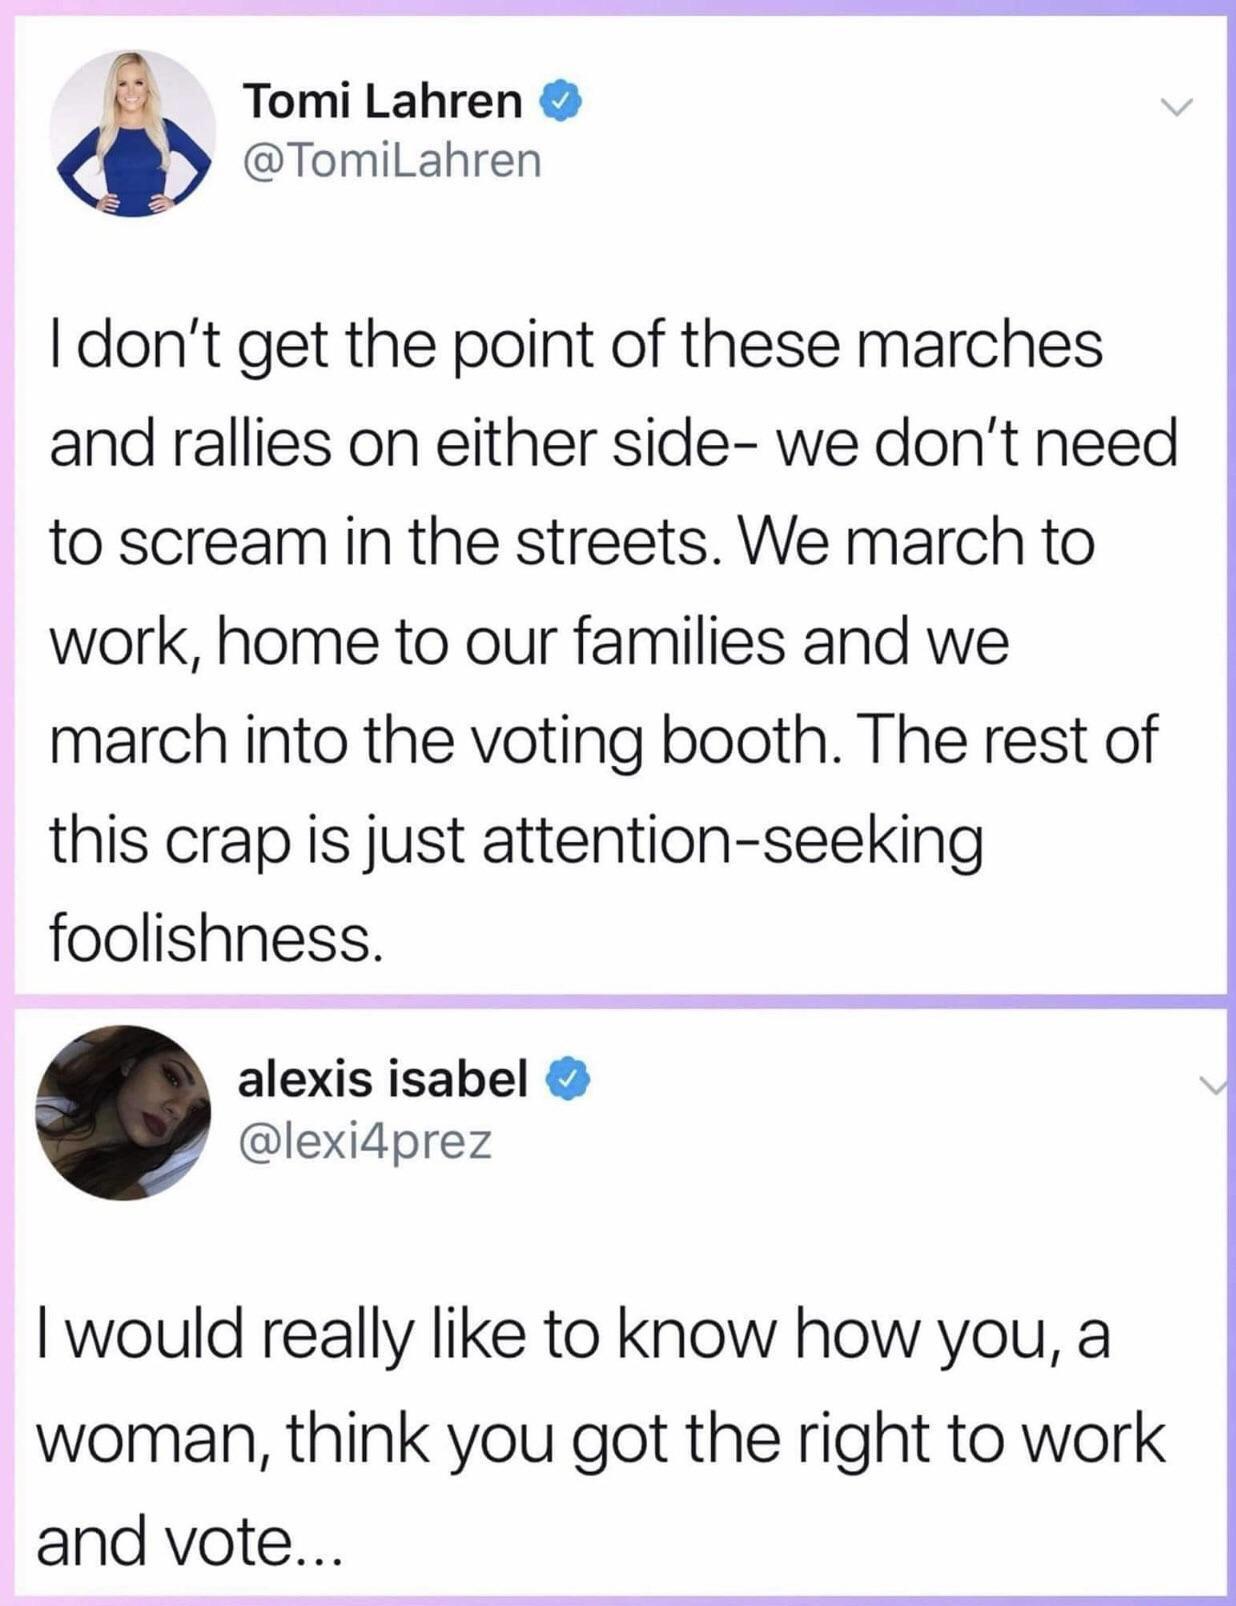Select the name Tomi Lahren
The image size is (1236, 1606).
click(388, 99)
